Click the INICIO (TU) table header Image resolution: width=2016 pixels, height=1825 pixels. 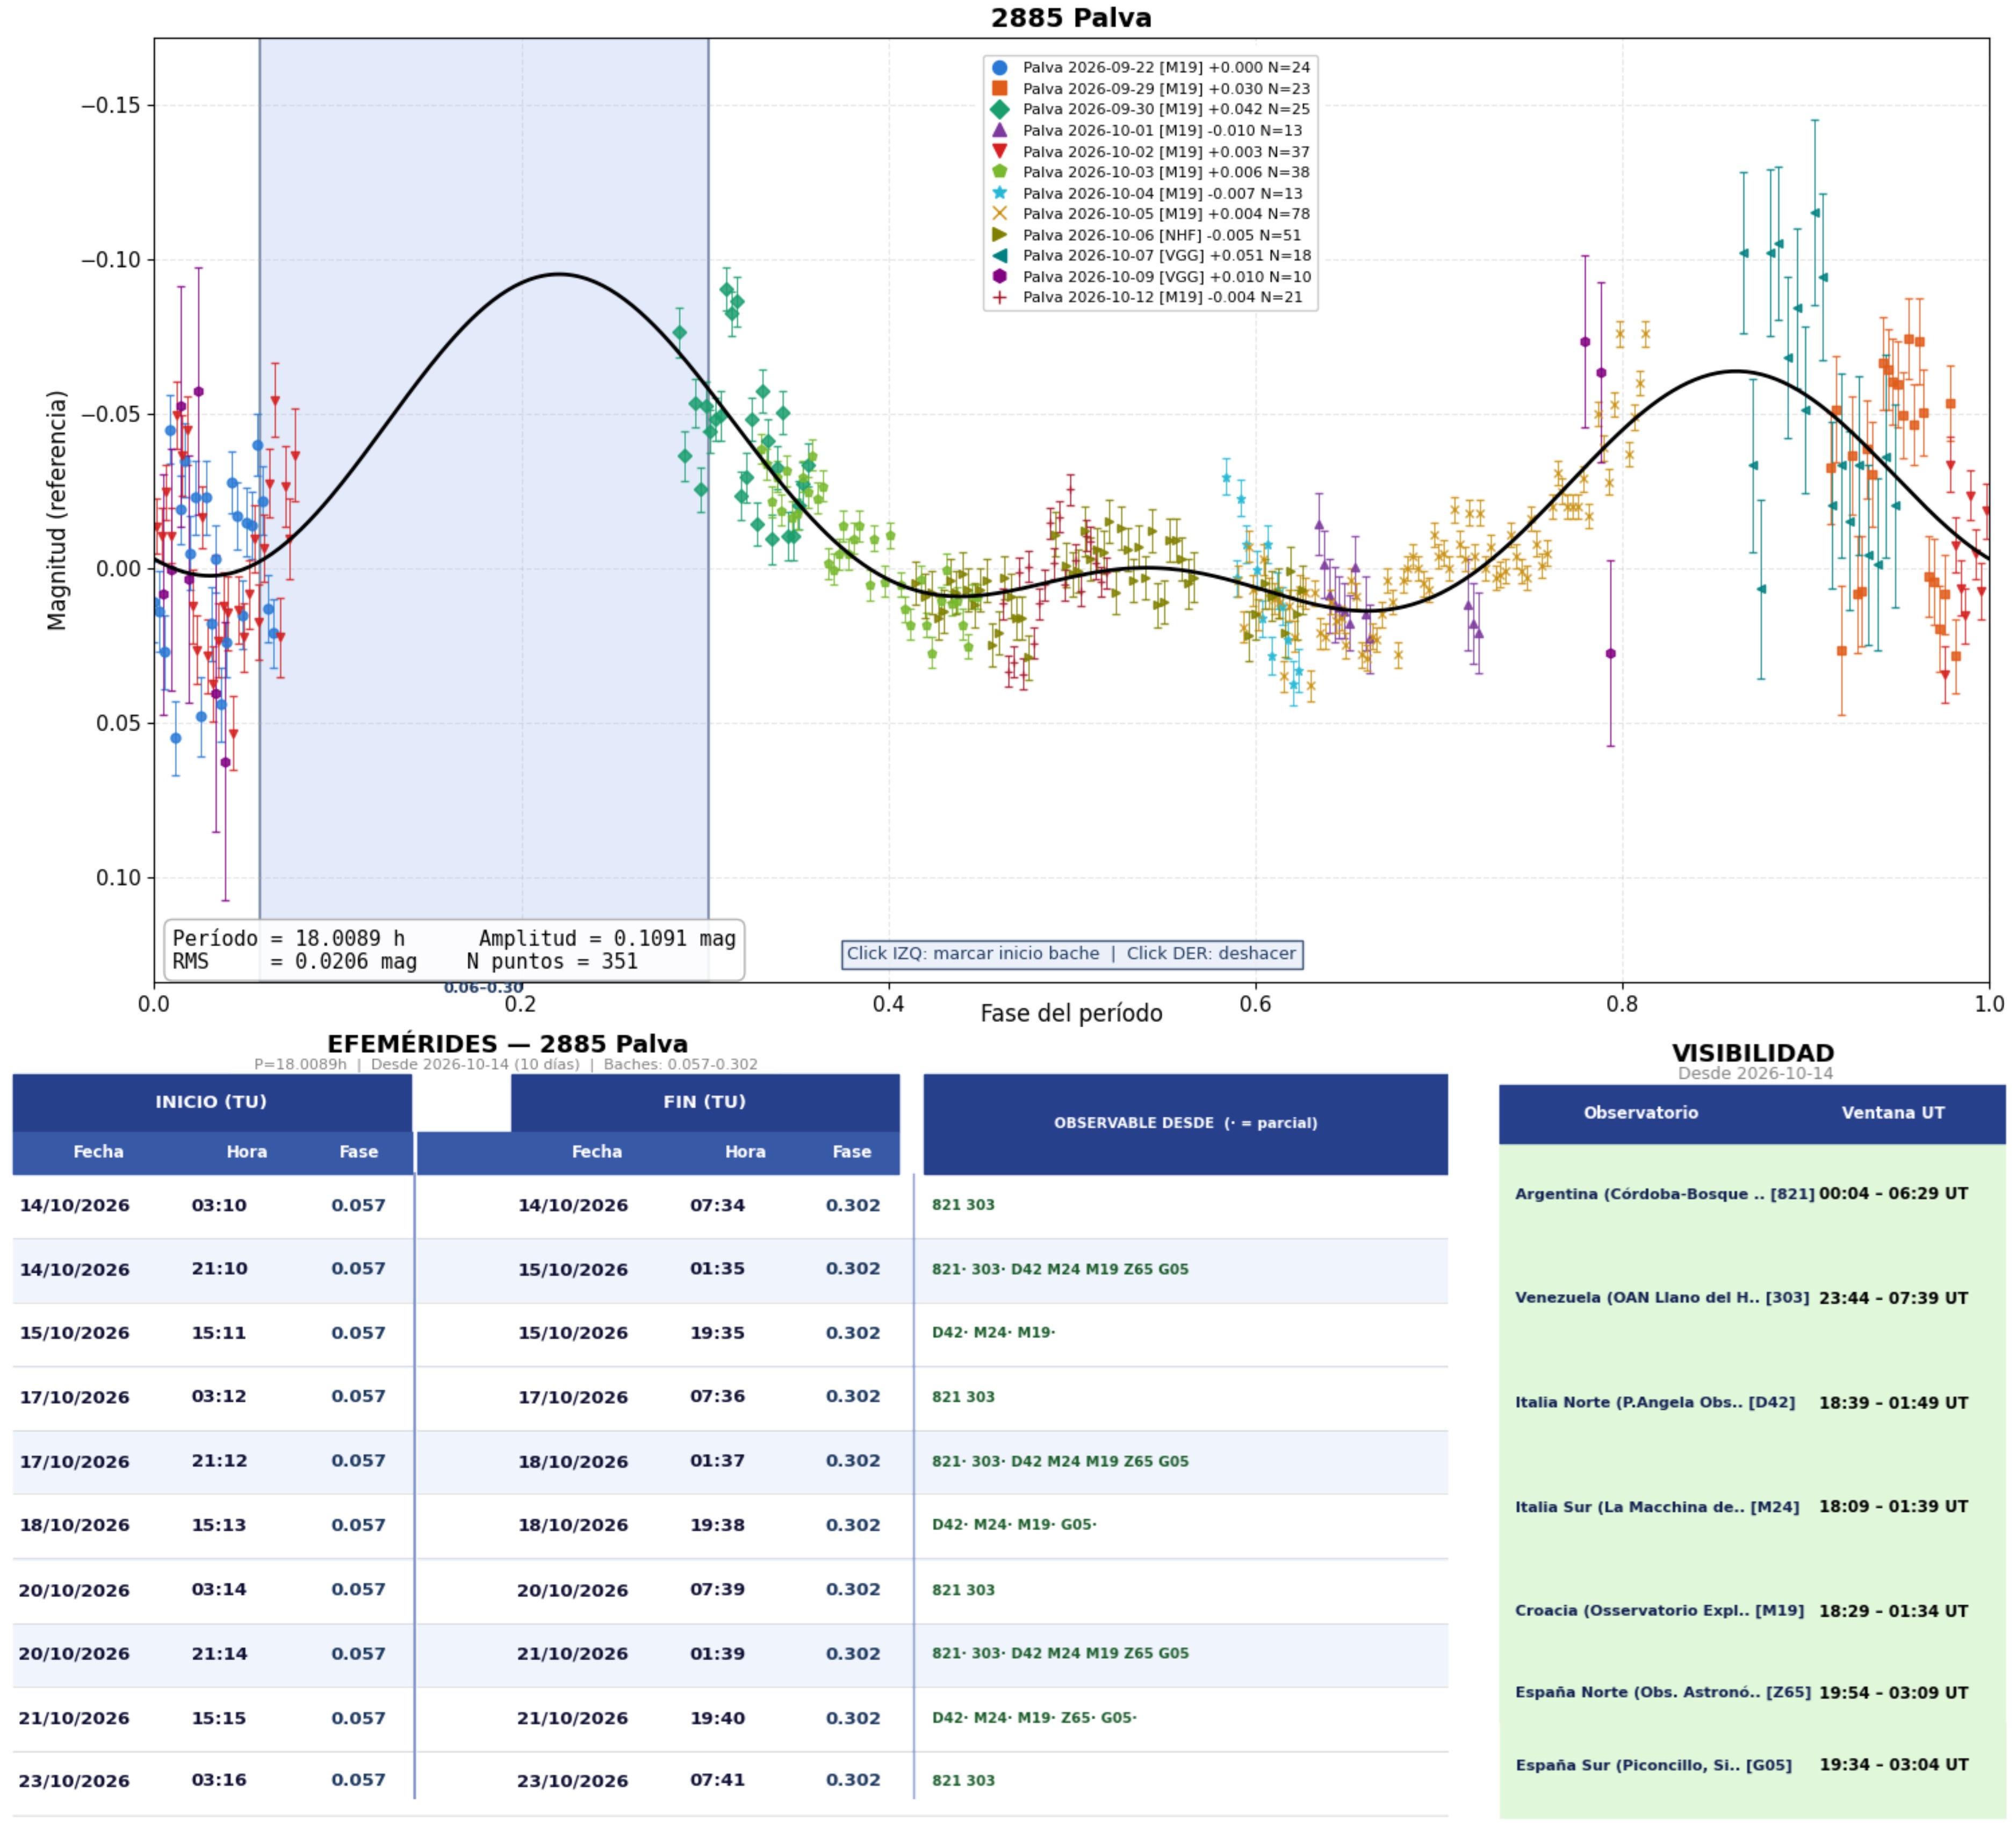point(212,1102)
